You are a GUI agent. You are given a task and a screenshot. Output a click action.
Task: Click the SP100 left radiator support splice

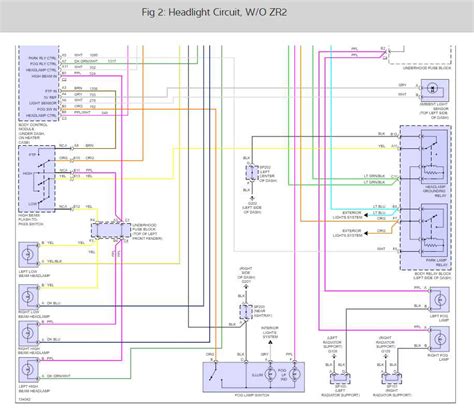[339, 379]
